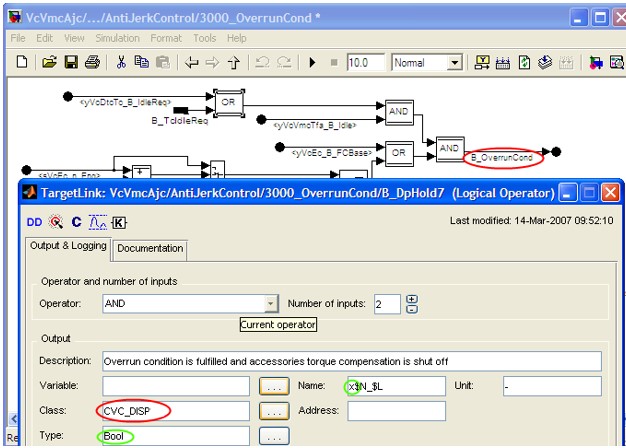Save the model using the floppy disk icon
626x448 pixels.
tap(71, 62)
